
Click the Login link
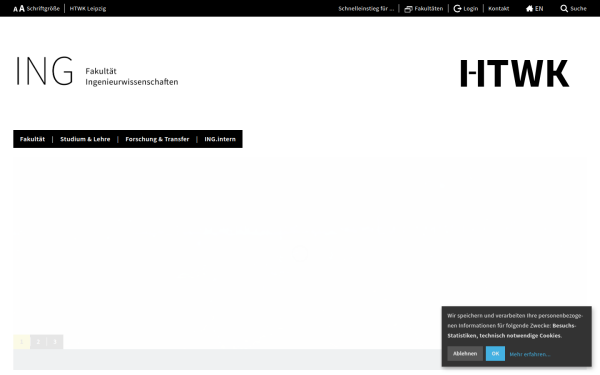466,8
